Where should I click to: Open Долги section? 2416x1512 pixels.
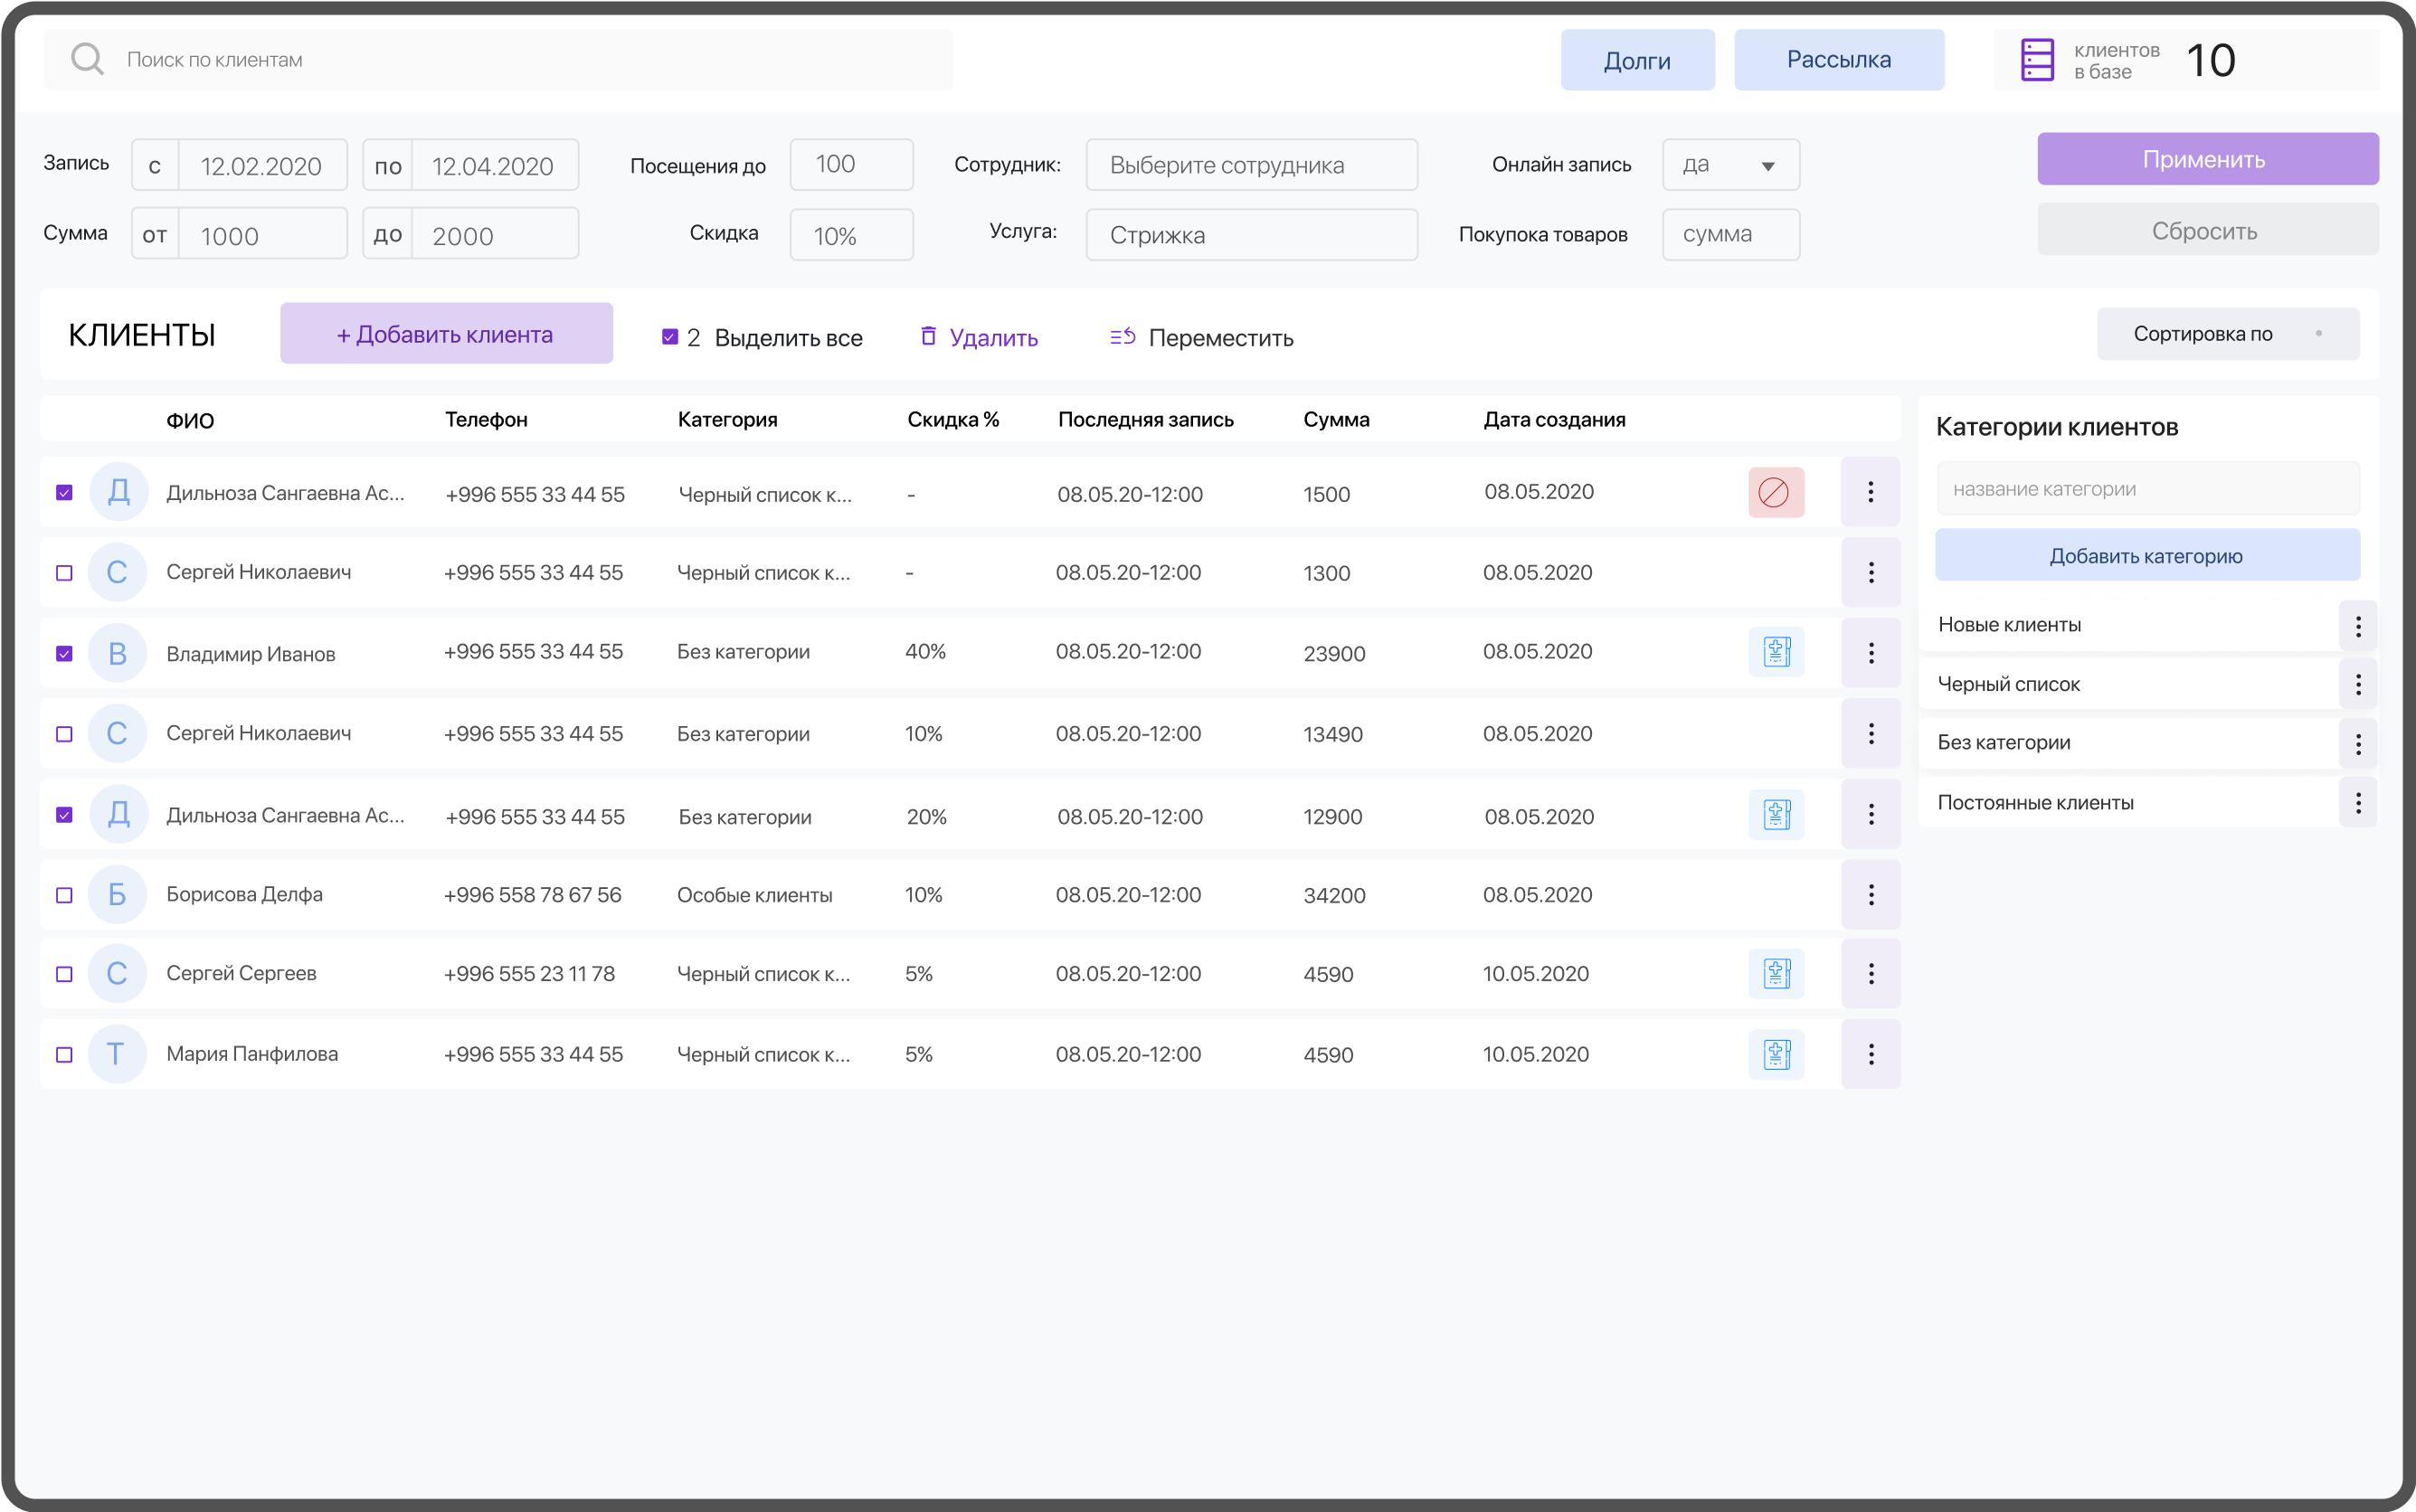1638,60
